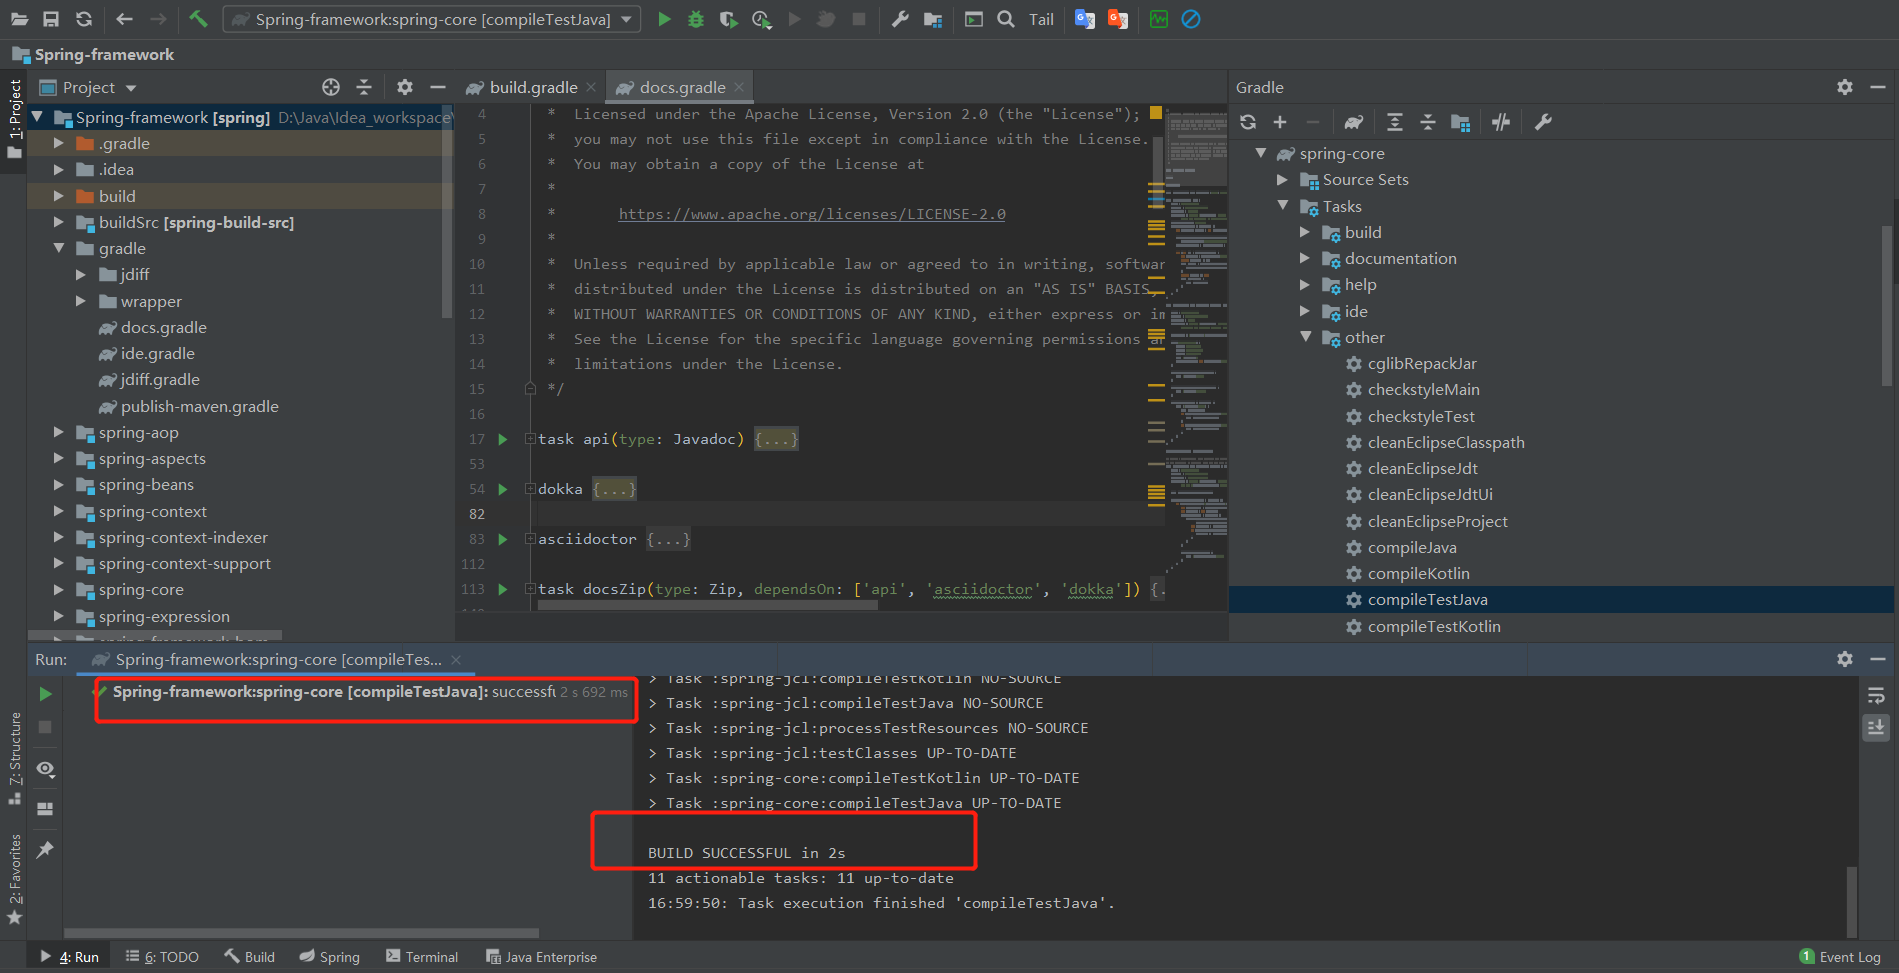Screen dimensions: 1899x973
Task: Open run with profiler icon
Action: tap(761, 19)
